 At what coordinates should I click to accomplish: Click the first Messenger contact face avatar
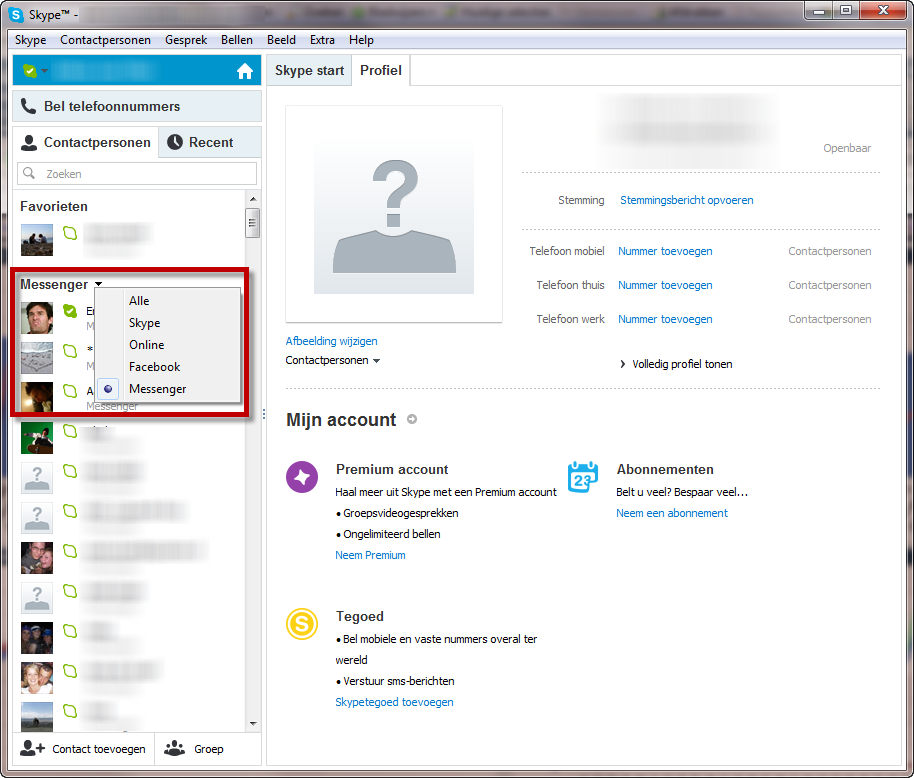pyautogui.click(x=37, y=318)
